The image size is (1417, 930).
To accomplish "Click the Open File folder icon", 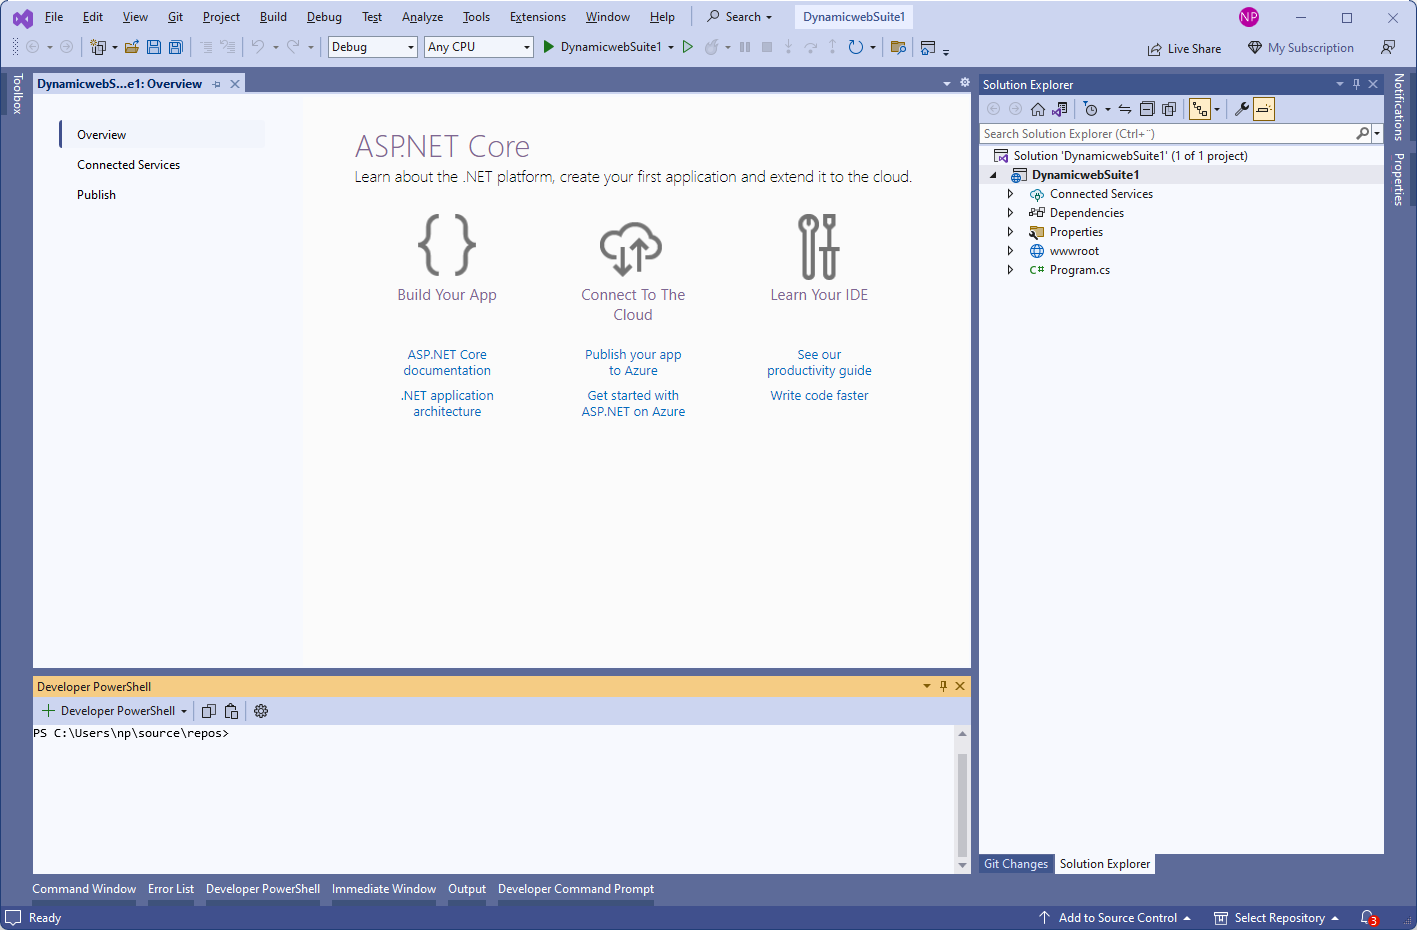I will pos(131,47).
